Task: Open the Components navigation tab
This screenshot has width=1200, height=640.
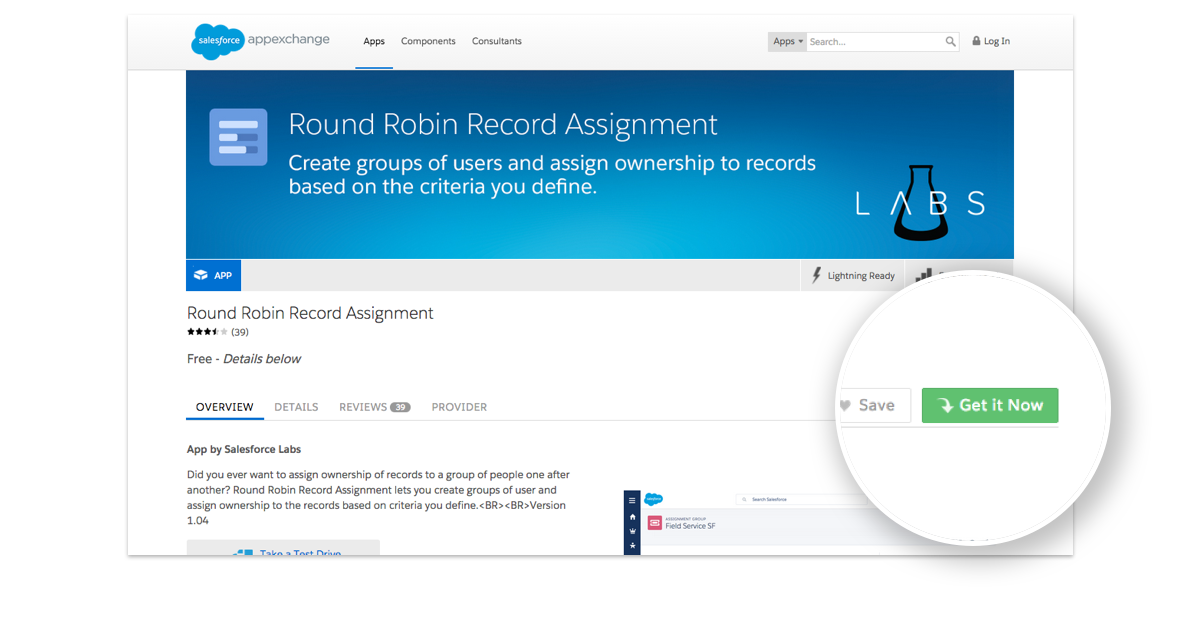Action: click(x=428, y=42)
